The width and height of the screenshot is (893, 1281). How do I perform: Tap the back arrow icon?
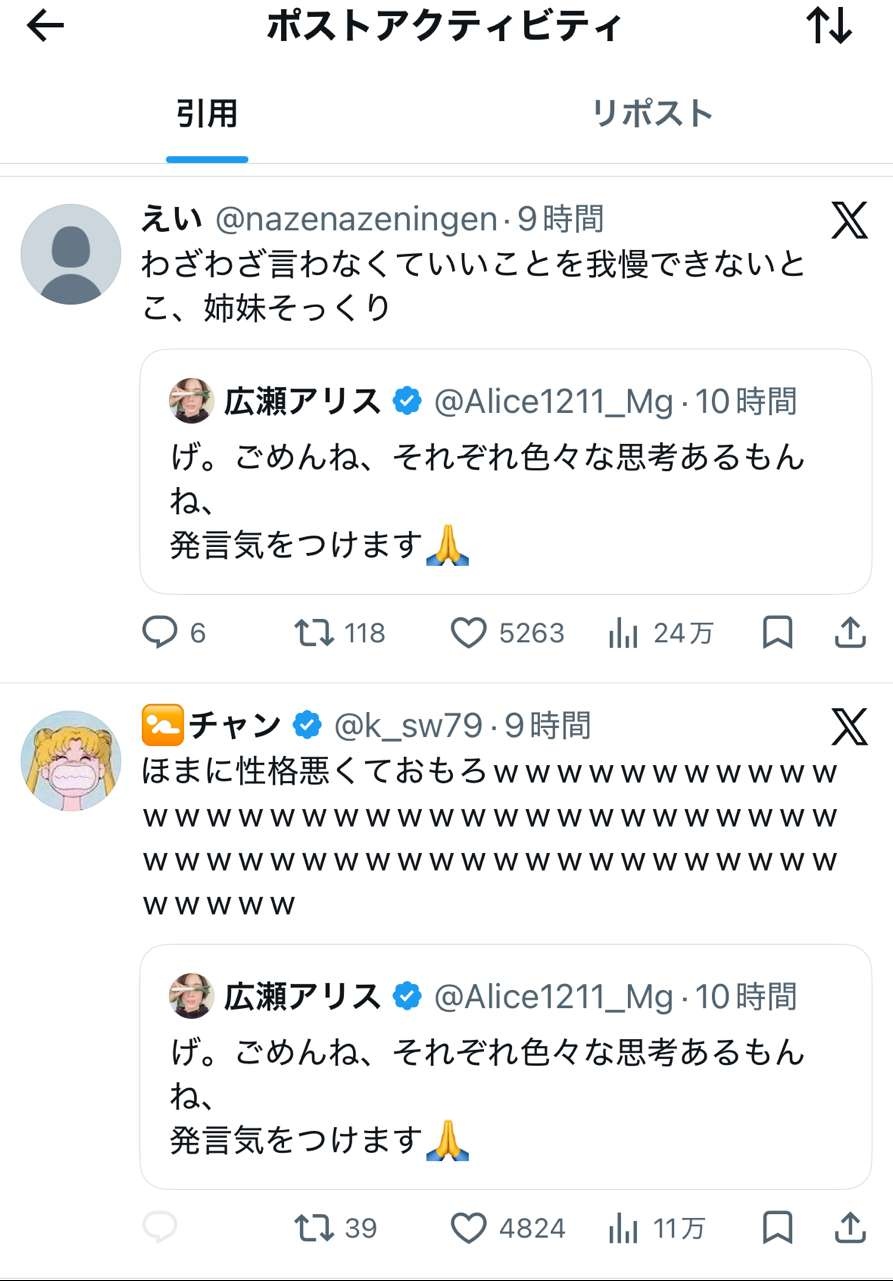pyautogui.click(x=45, y=27)
